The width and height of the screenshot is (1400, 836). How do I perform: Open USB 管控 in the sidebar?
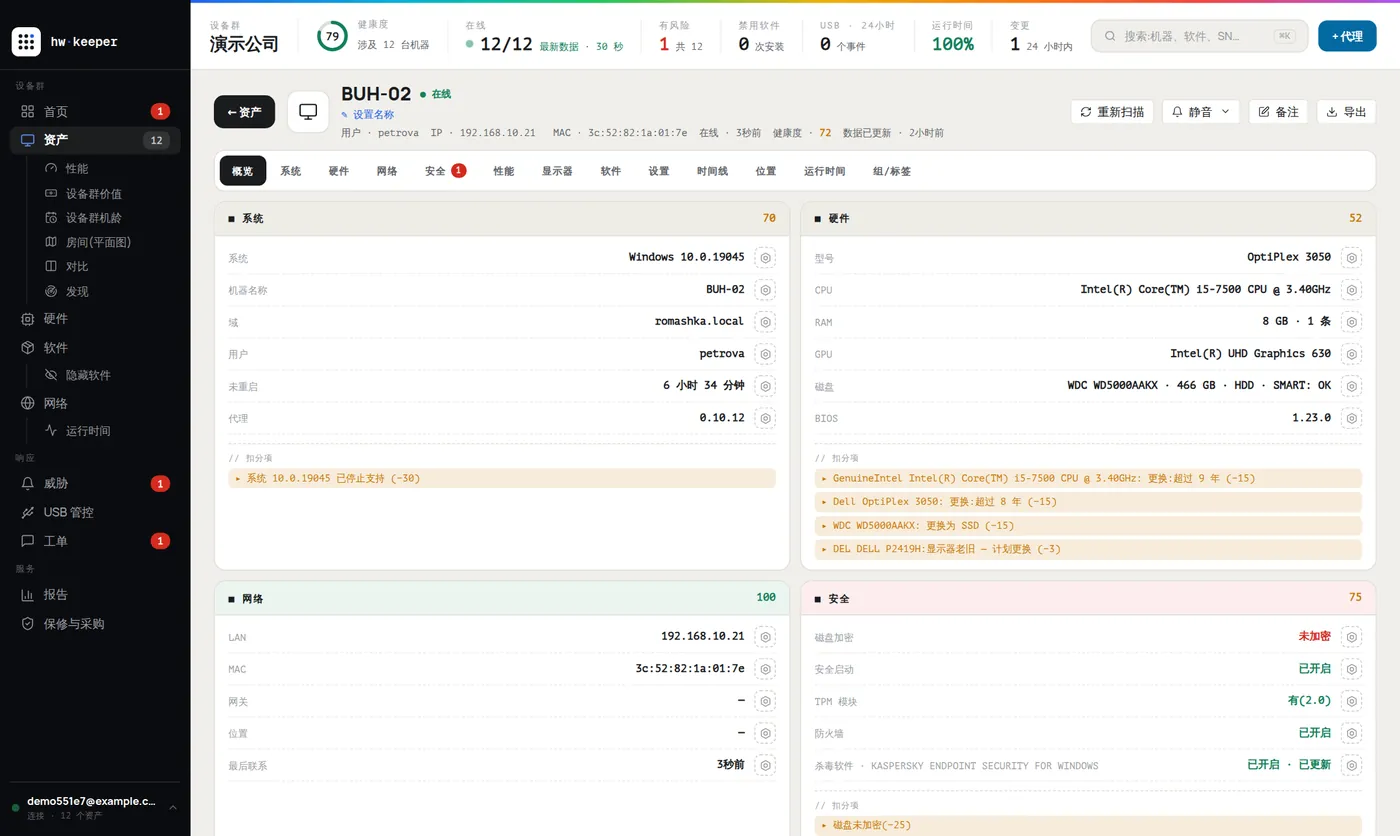tap(95, 512)
